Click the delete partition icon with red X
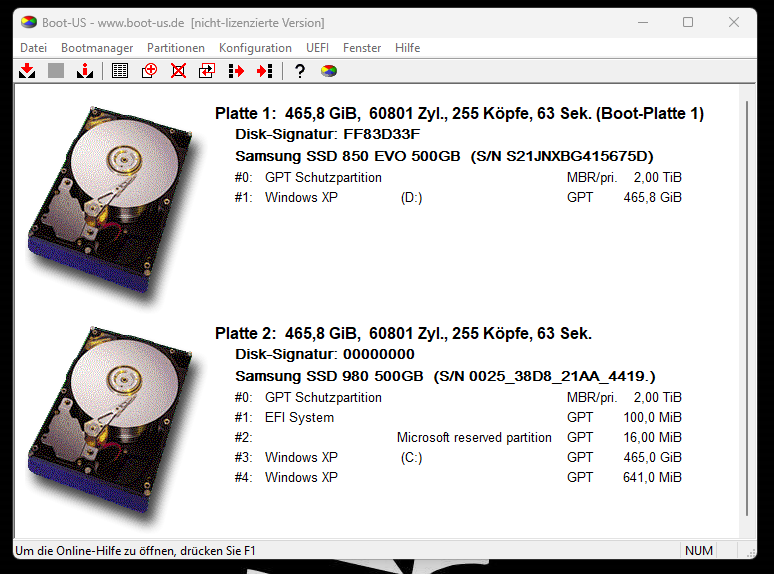 click(x=178, y=71)
